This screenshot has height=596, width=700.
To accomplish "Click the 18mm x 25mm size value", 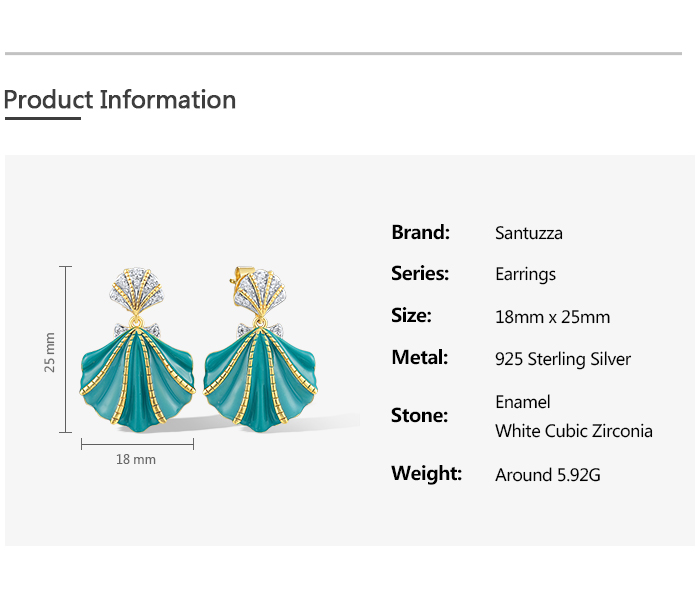I will (552, 317).
